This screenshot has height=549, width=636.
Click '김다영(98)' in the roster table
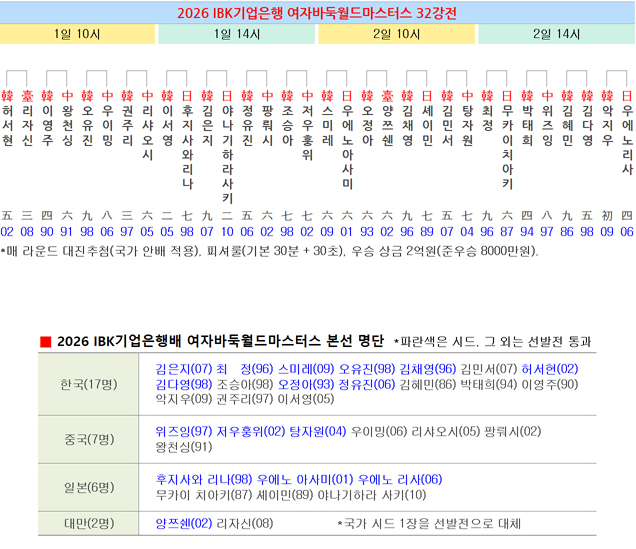pos(184,384)
